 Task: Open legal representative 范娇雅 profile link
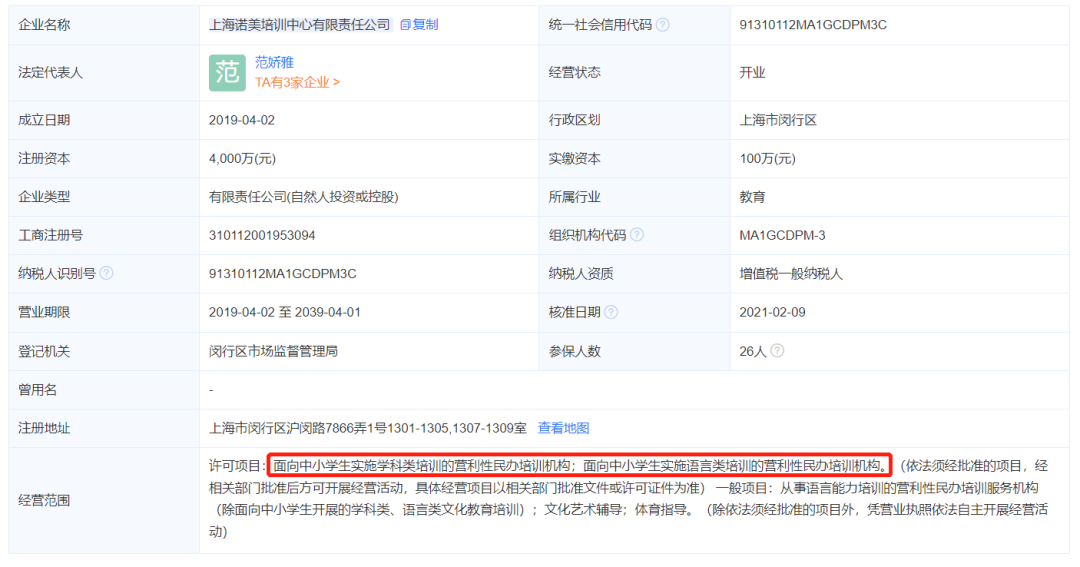(x=274, y=63)
